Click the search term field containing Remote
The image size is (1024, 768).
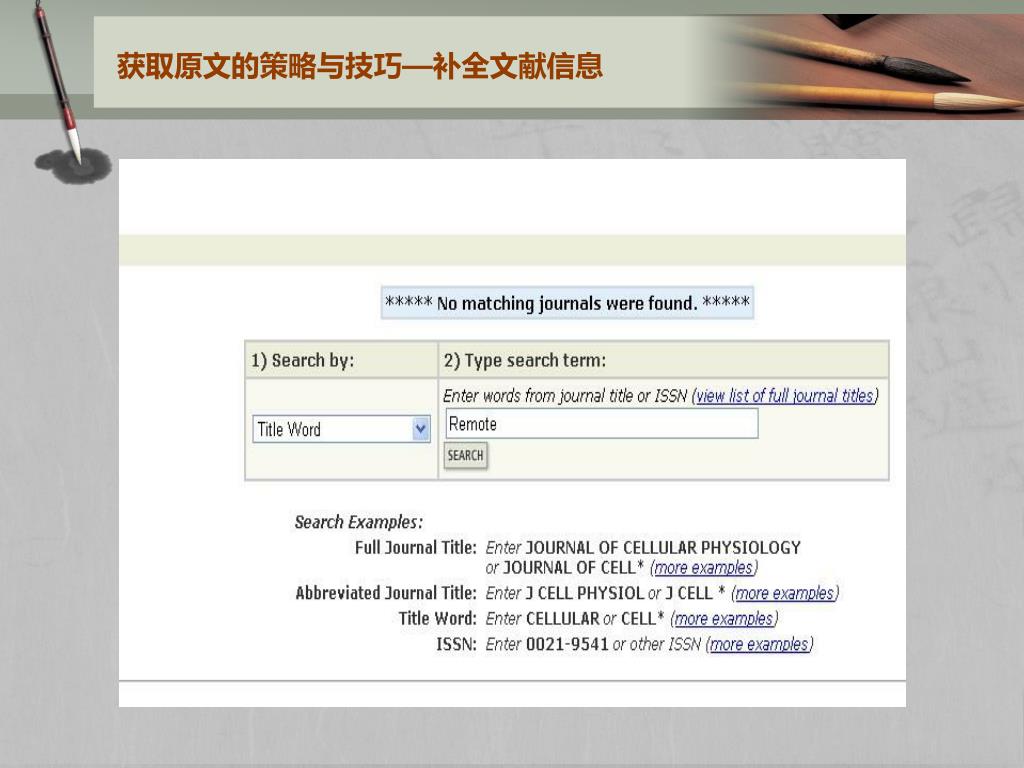(x=601, y=424)
